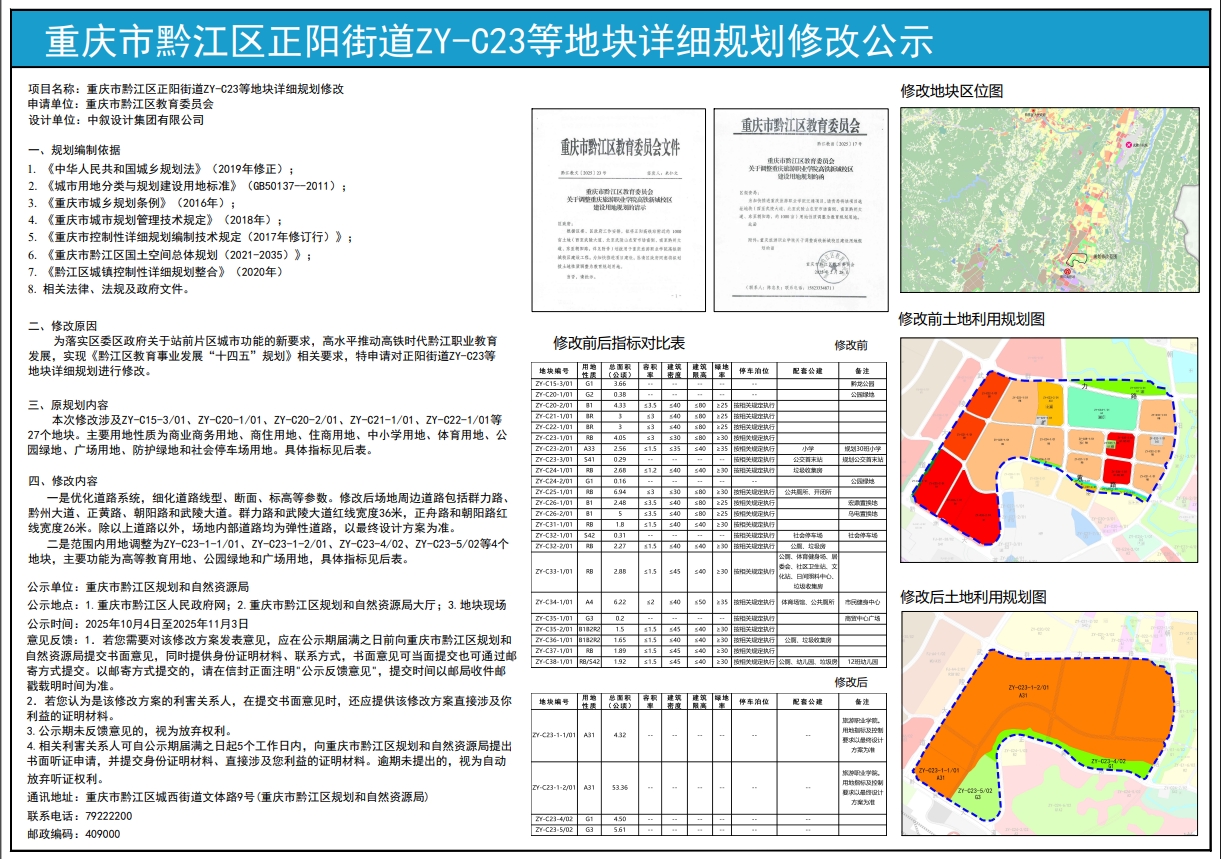Select parcel label ZY-C23-4/02 on modified map
Viewport: 1221px width, 859px height.
click(x=1109, y=761)
